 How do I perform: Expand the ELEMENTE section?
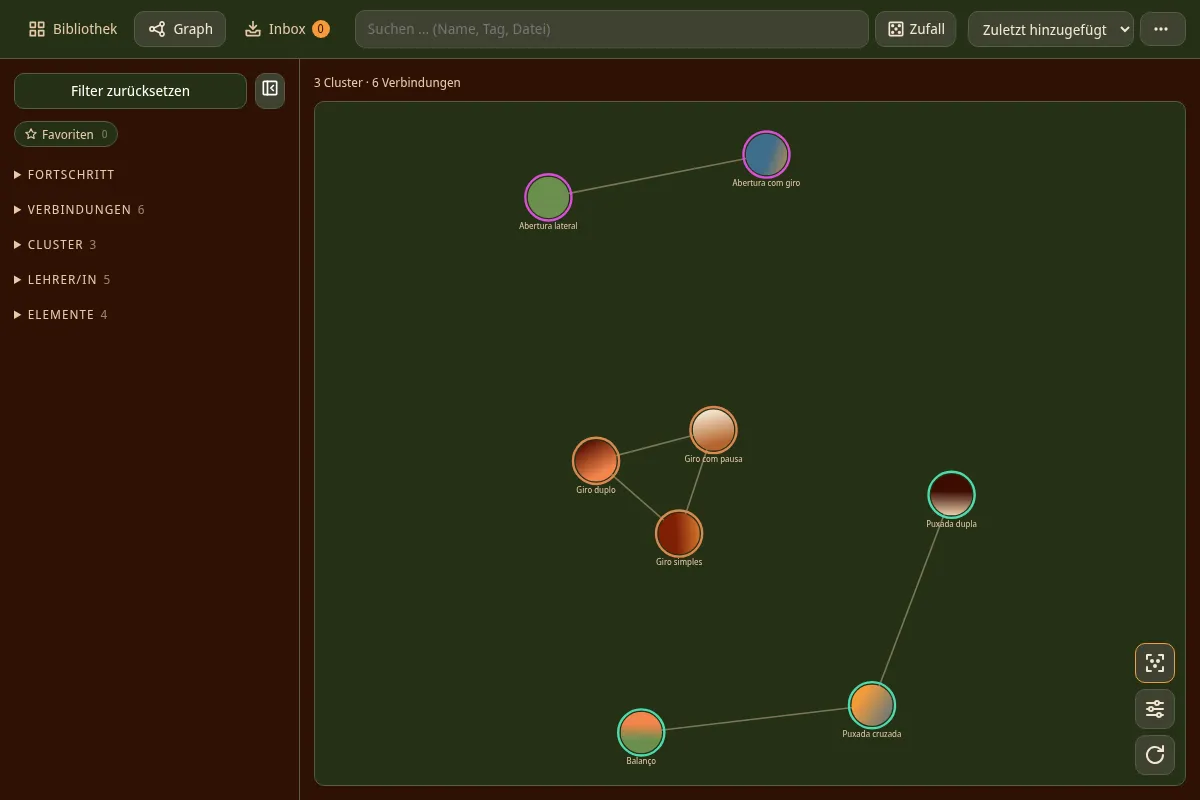coord(61,315)
